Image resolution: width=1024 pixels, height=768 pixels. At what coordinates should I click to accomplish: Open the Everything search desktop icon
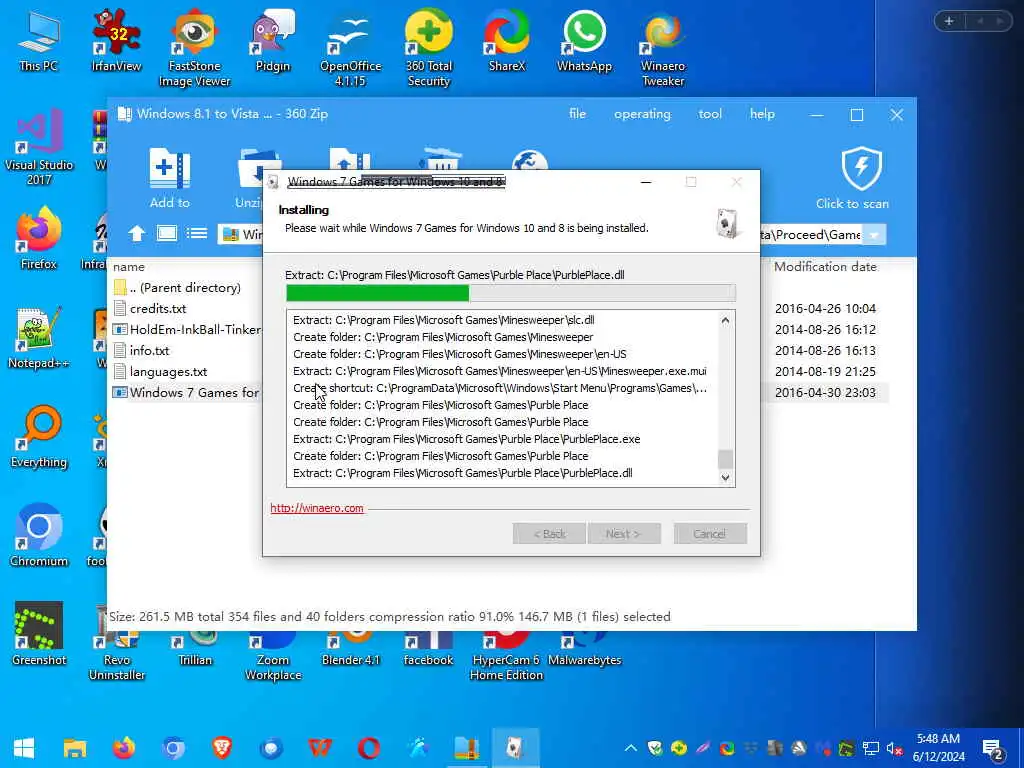[39, 437]
